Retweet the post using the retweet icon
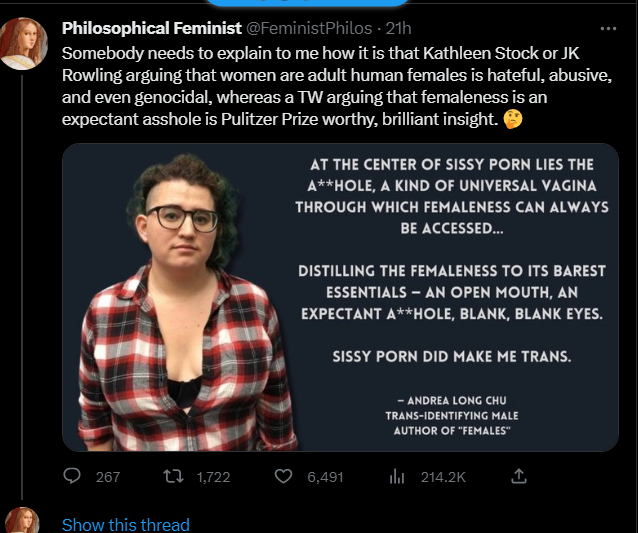Image resolution: width=638 pixels, height=533 pixels. click(174, 477)
